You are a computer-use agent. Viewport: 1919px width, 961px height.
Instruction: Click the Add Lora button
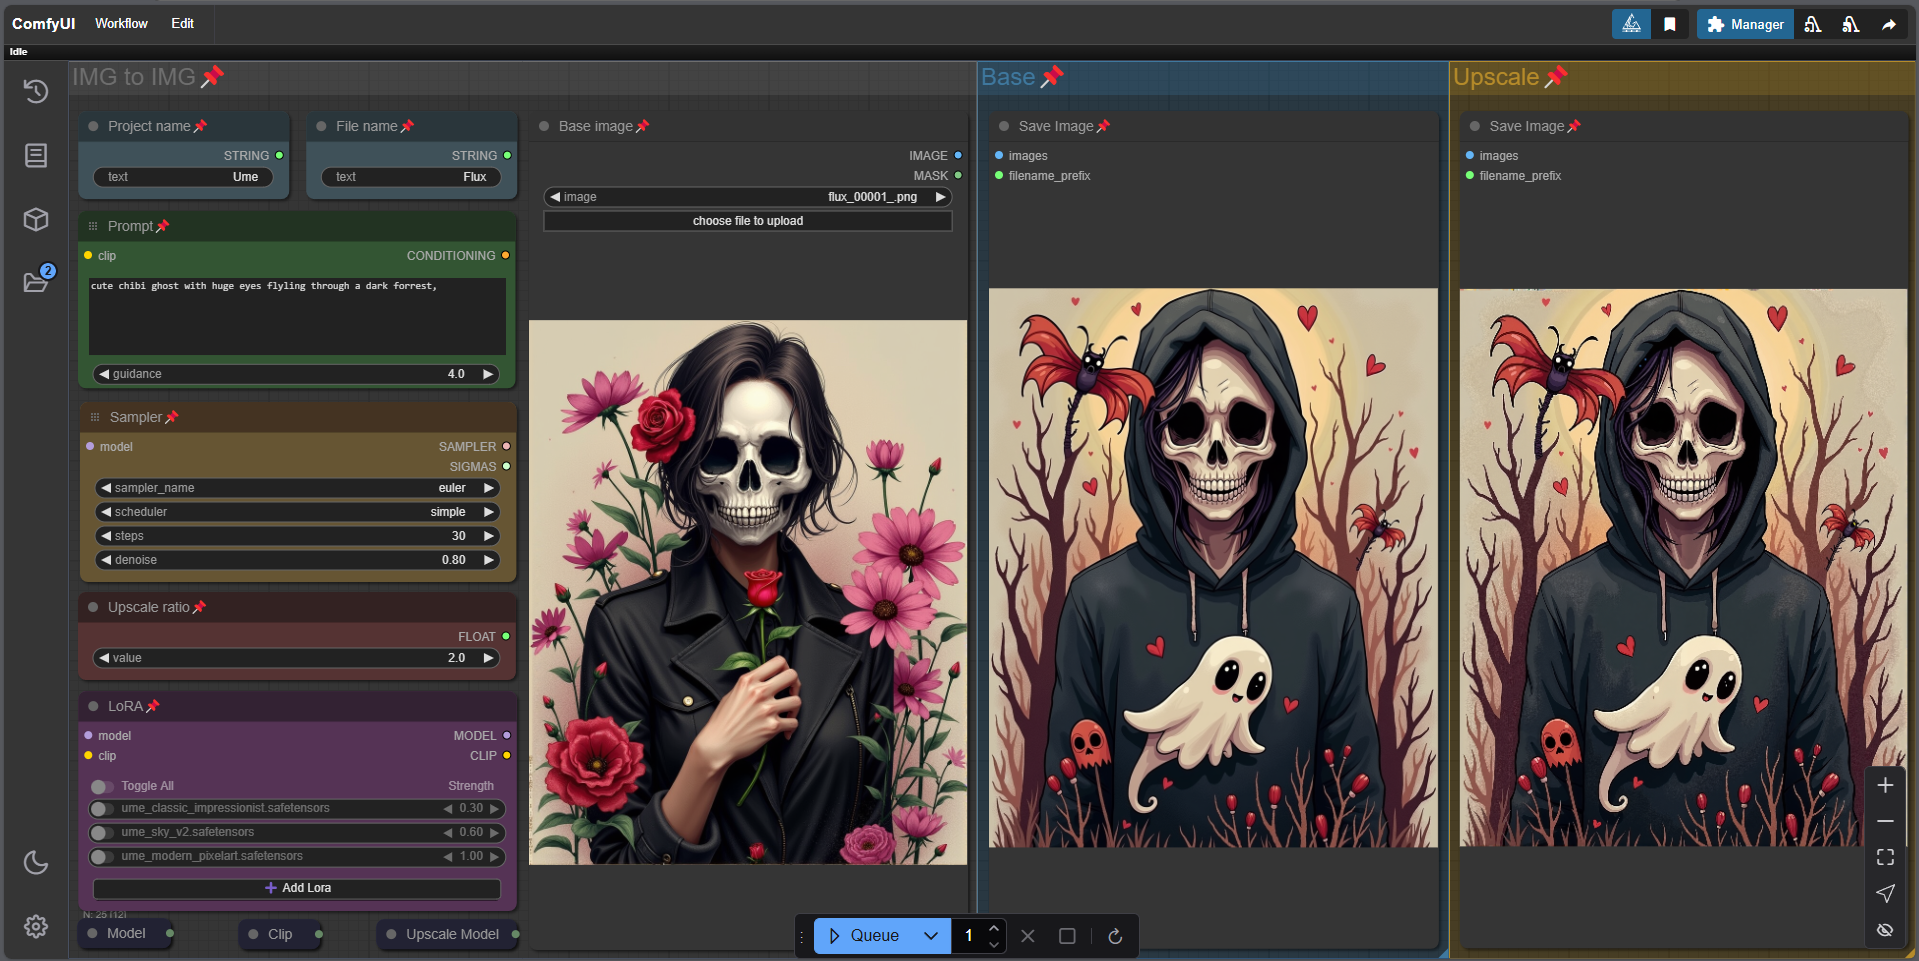[x=297, y=888]
